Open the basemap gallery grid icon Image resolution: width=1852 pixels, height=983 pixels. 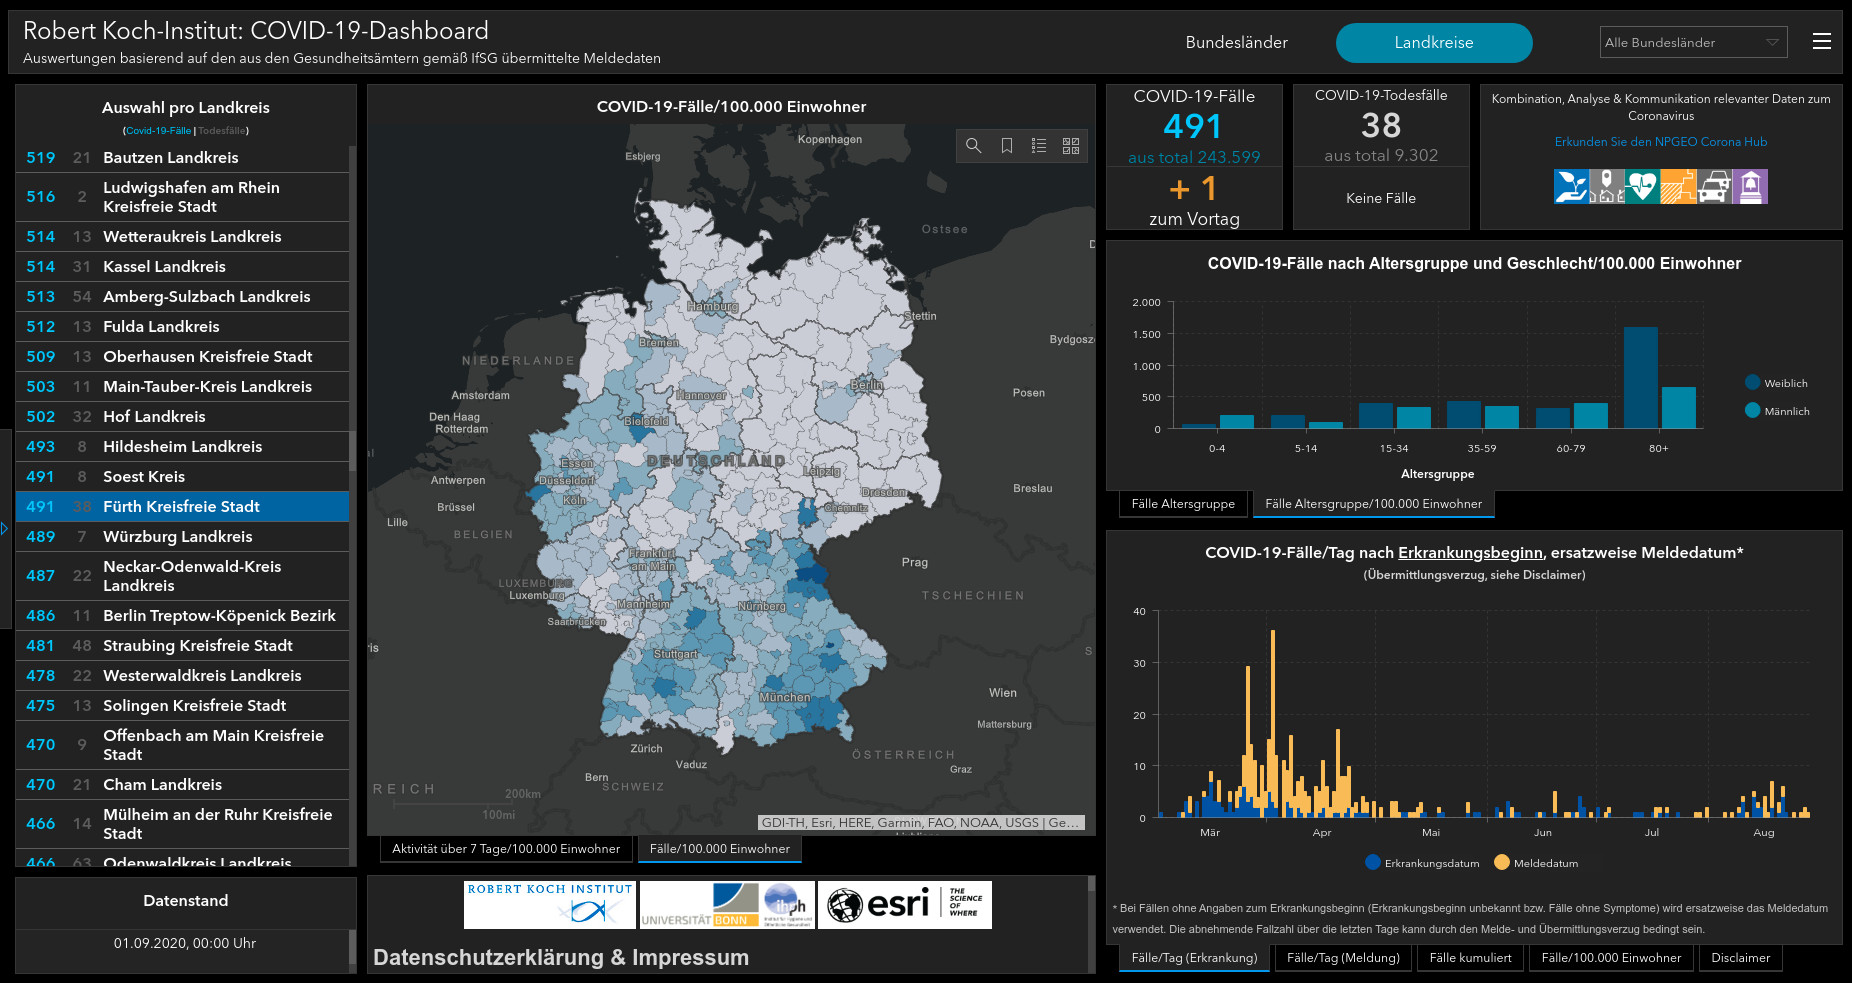(x=1071, y=146)
